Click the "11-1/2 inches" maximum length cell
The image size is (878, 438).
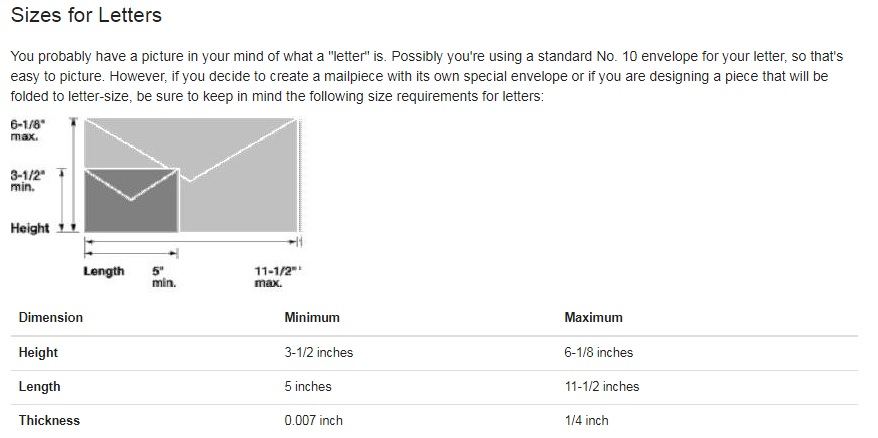(601, 386)
